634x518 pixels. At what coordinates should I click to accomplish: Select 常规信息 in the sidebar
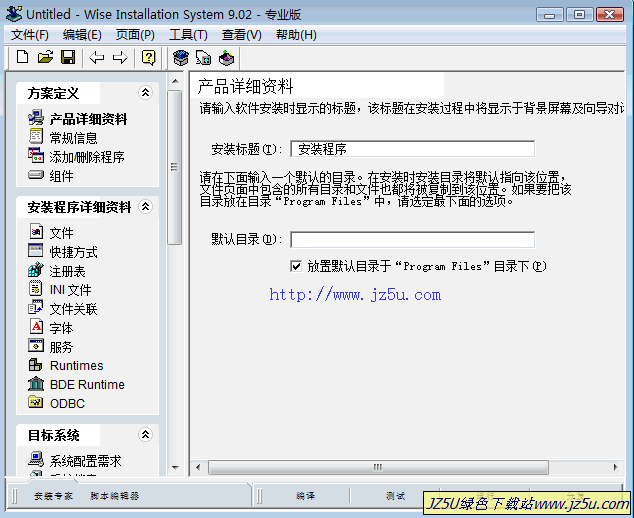point(73,138)
